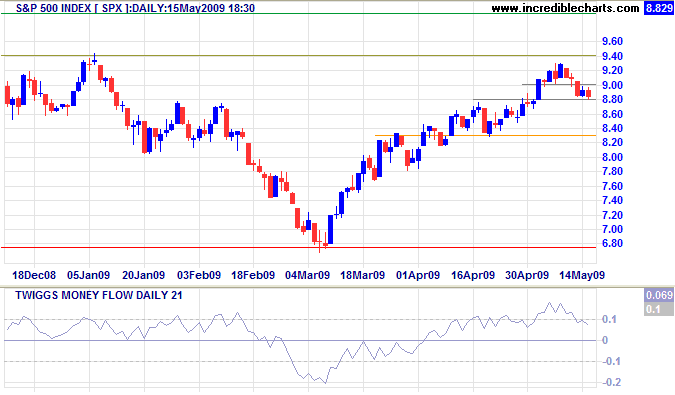Click the orange horizontal line at 8.30

pos(486,136)
